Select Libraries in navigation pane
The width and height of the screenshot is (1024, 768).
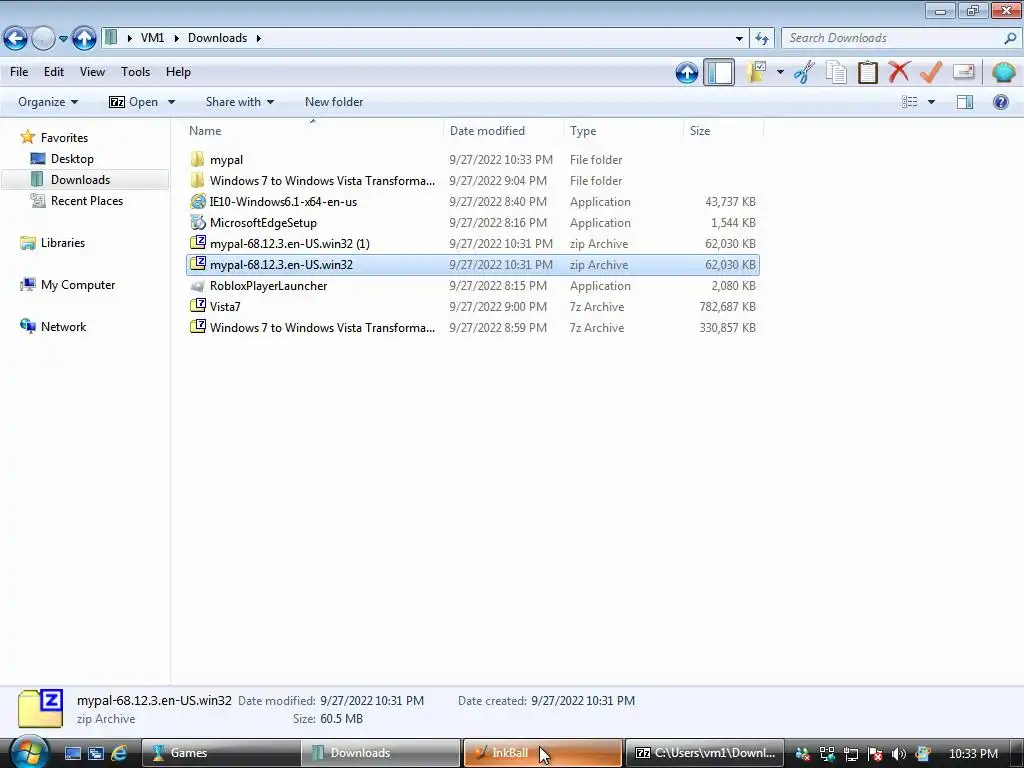point(63,243)
